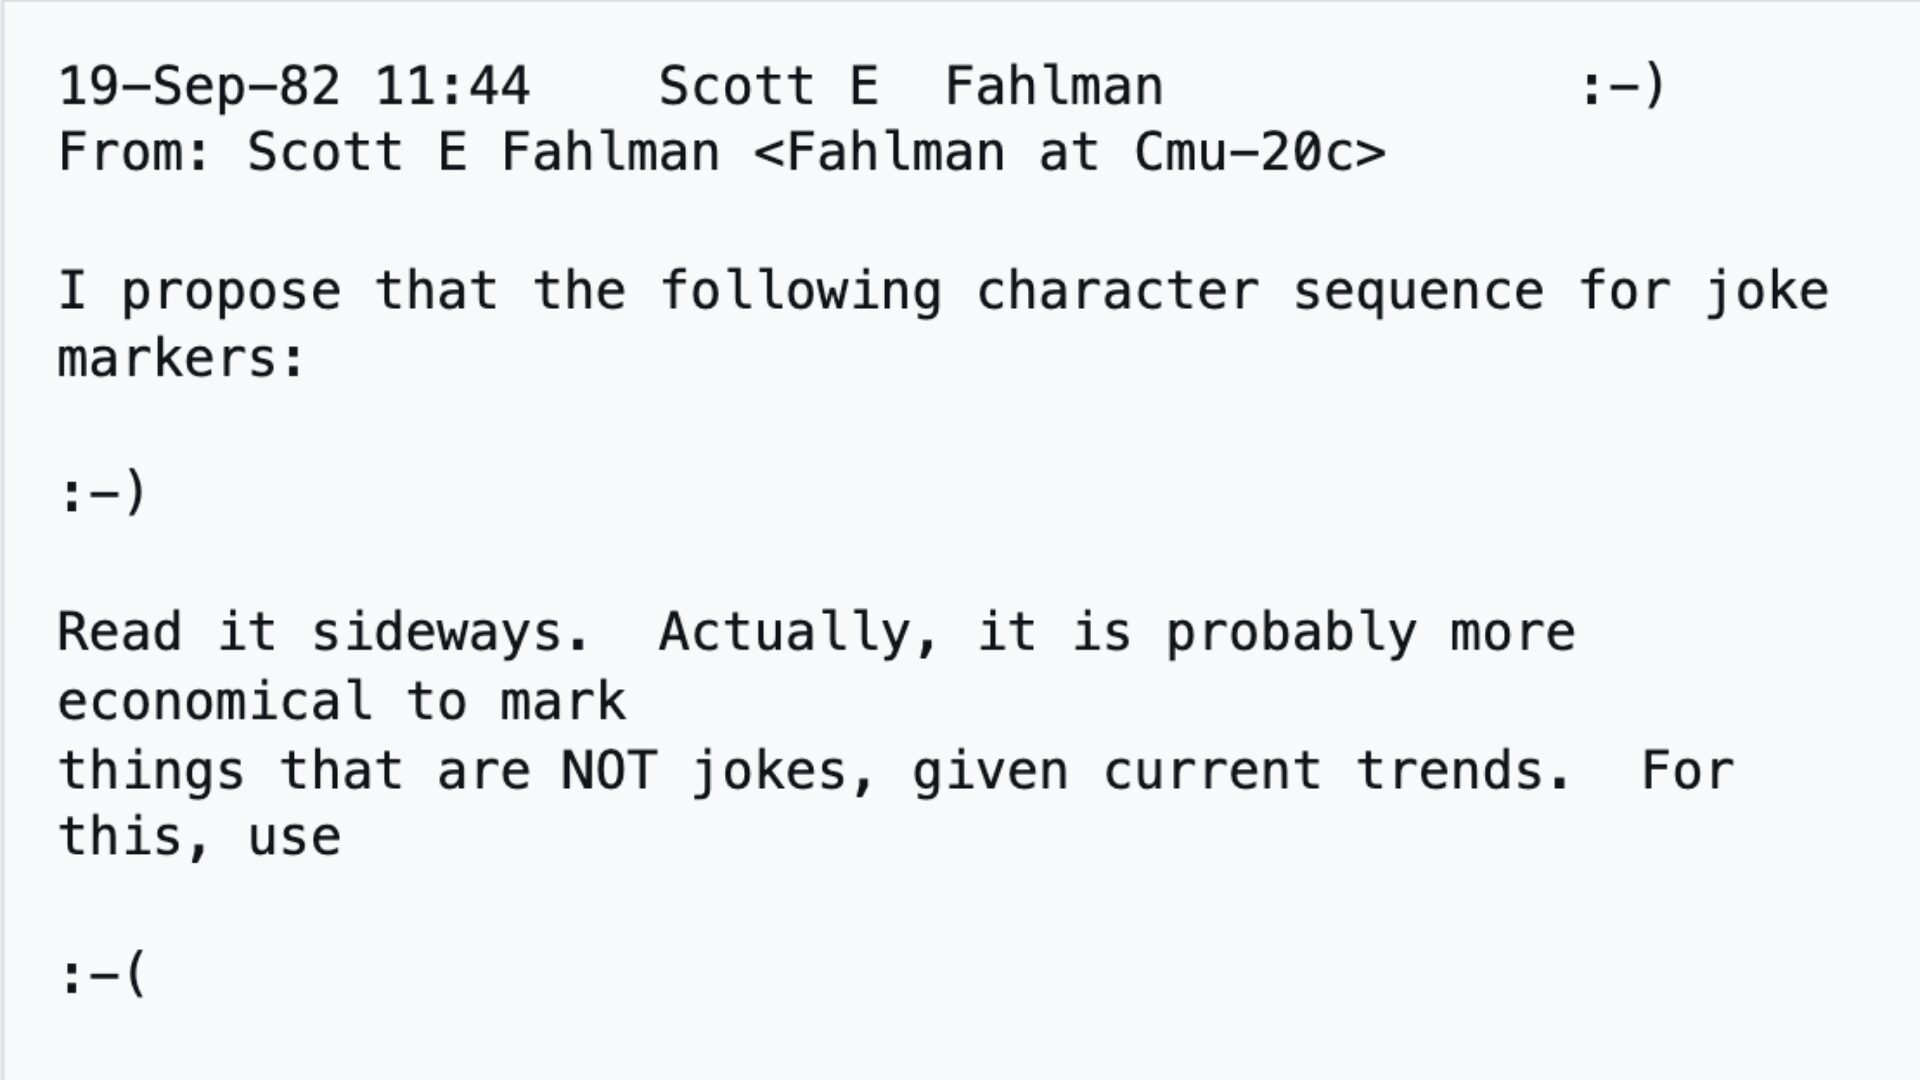
Task: Click the "From:" label
Action: 135,153
